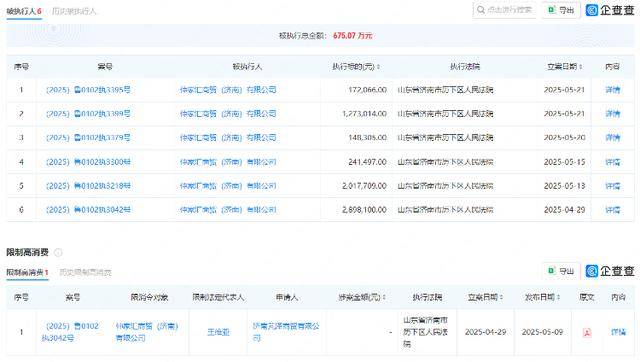Open company link in row 1 of 被执行人
The image size is (640, 362).
point(228,90)
